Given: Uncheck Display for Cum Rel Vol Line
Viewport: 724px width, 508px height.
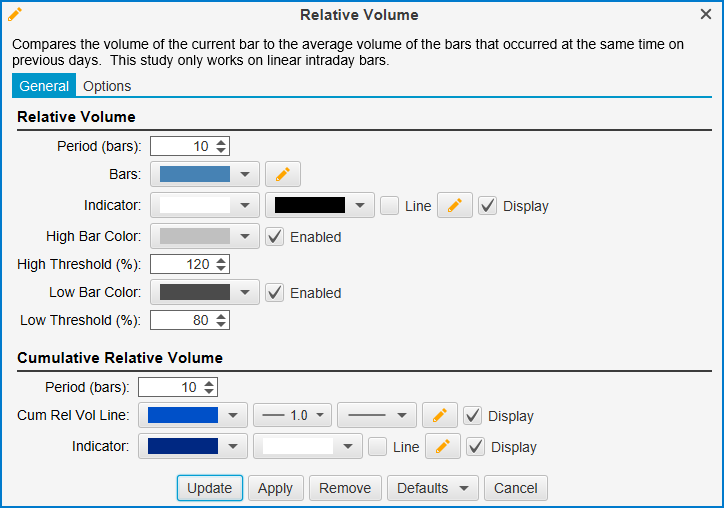Looking at the screenshot, I should tap(474, 416).
